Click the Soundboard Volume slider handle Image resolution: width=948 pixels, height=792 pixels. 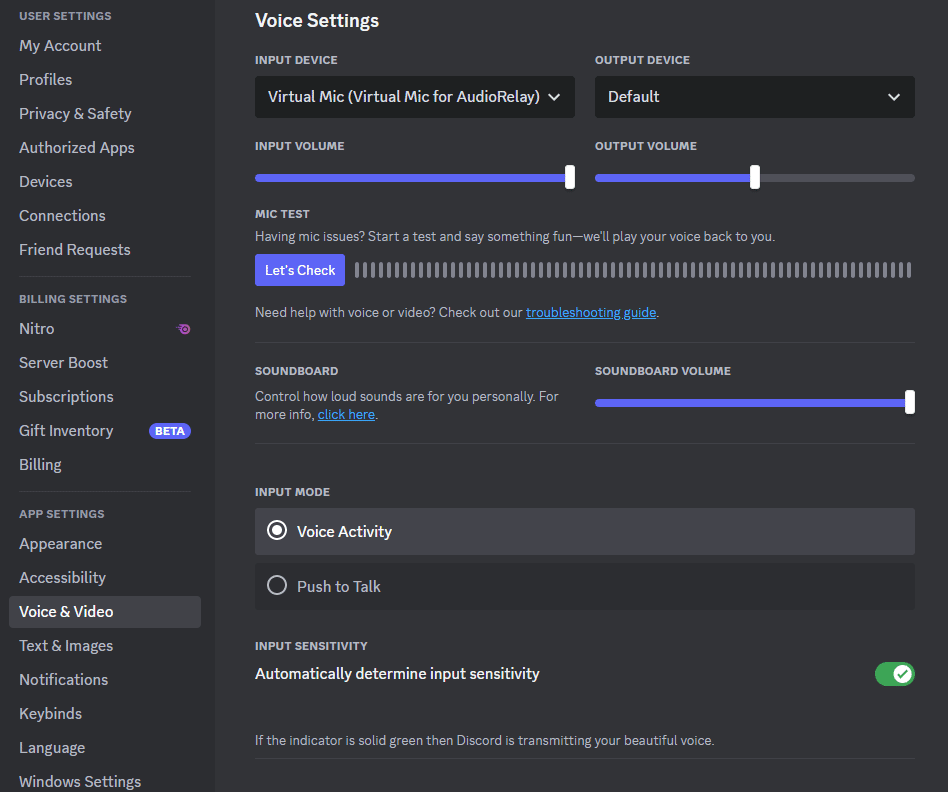pyautogui.click(x=910, y=403)
